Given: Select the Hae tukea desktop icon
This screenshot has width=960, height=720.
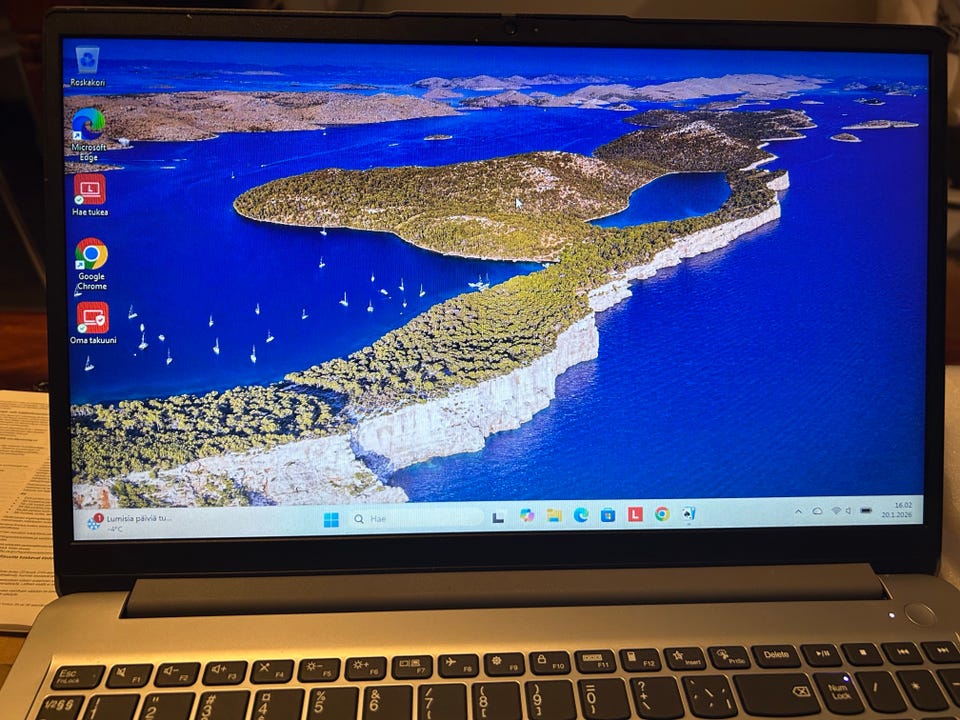Looking at the screenshot, I should (90, 195).
